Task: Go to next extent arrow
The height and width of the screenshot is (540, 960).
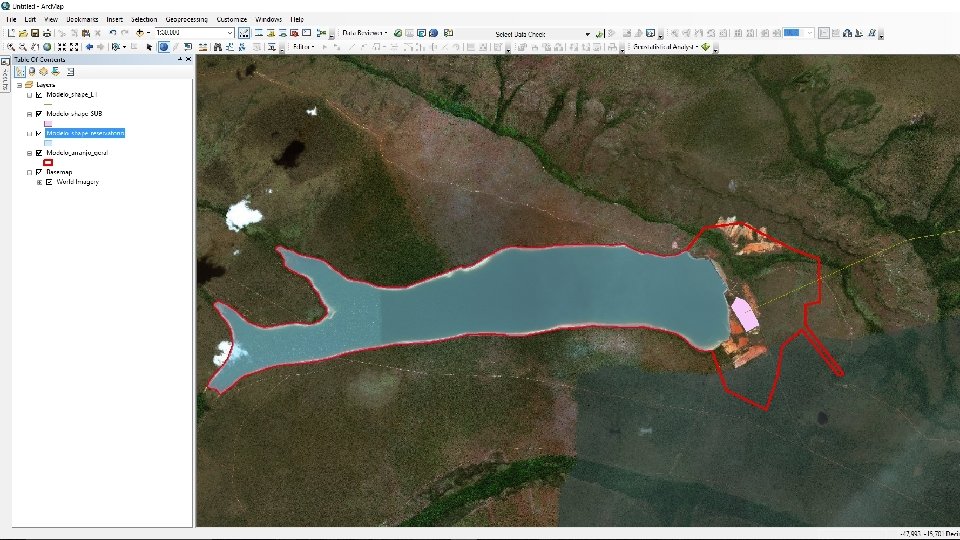Action: 100,47
